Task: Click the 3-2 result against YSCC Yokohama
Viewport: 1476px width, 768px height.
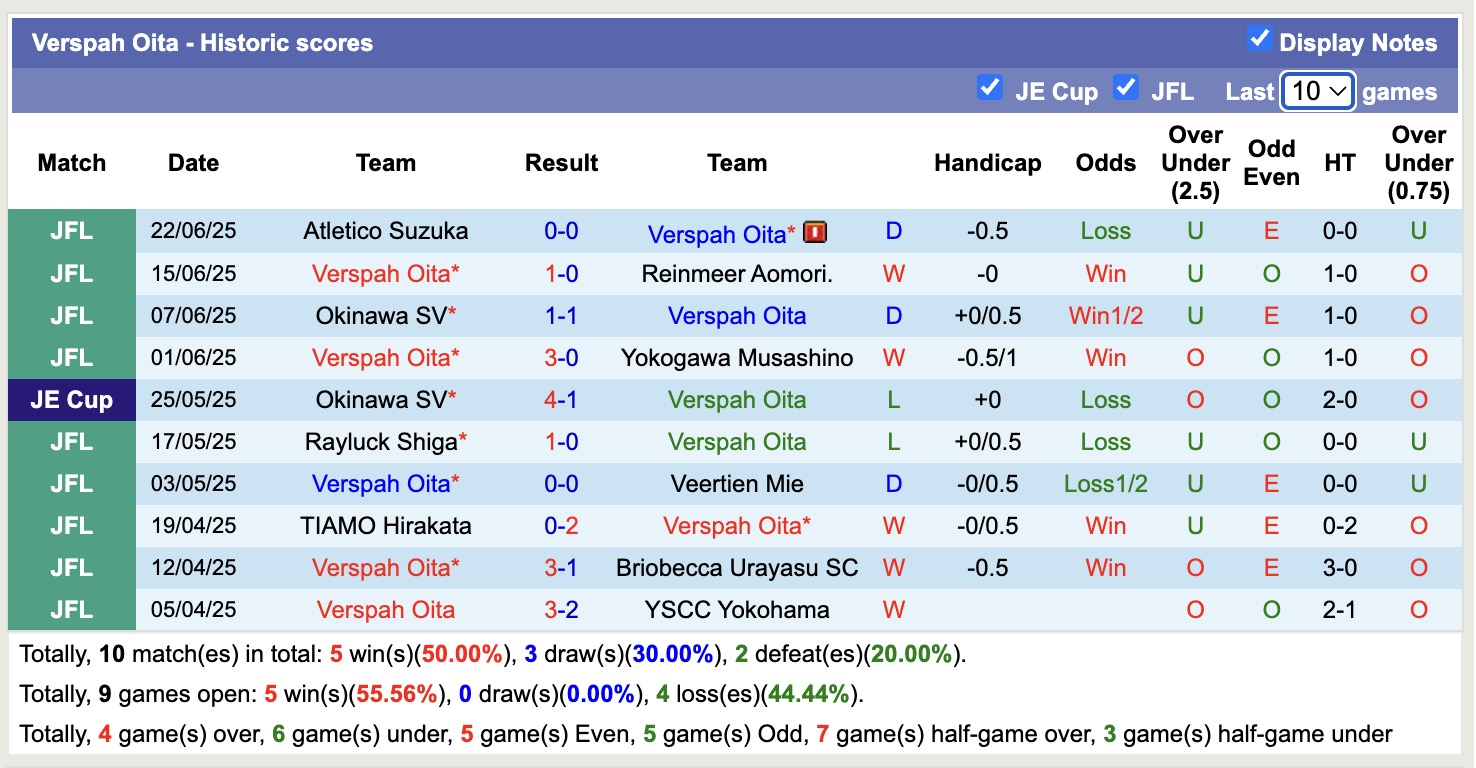Action: pyautogui.click(x=561, y=609)
